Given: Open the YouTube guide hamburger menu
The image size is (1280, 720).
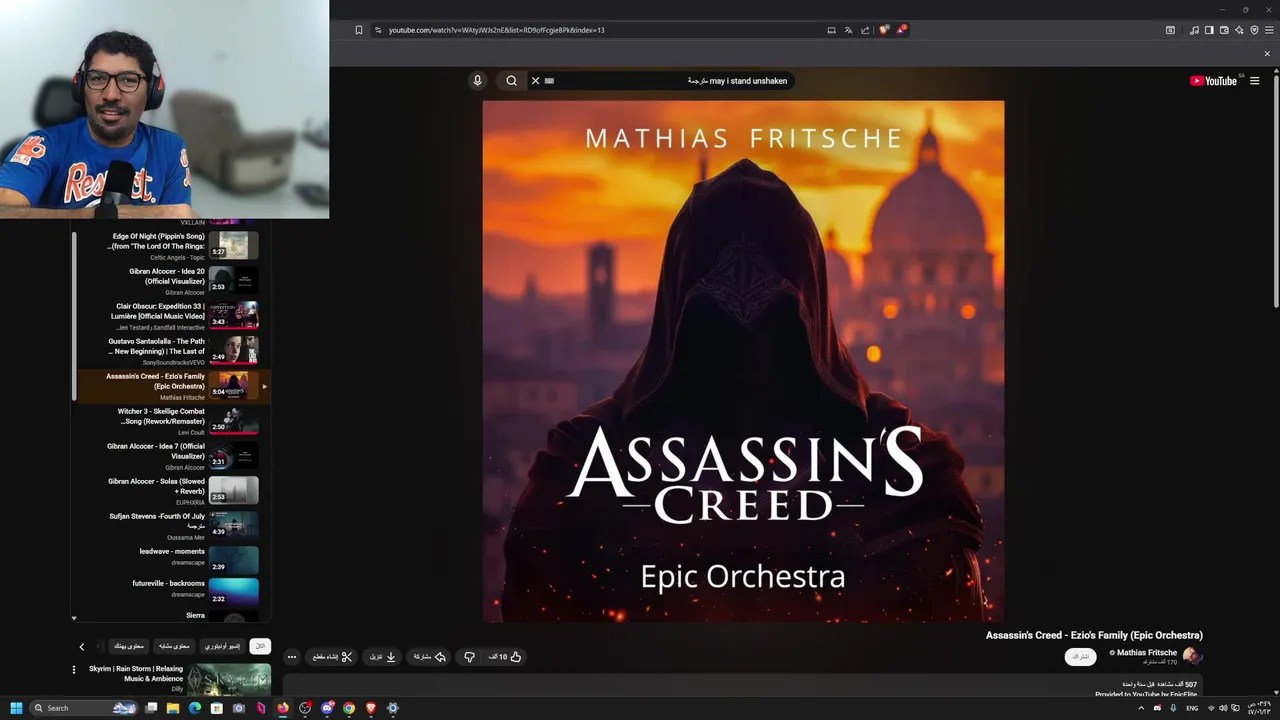Looking at the screenshot, I should click(x=1254, y=81).
